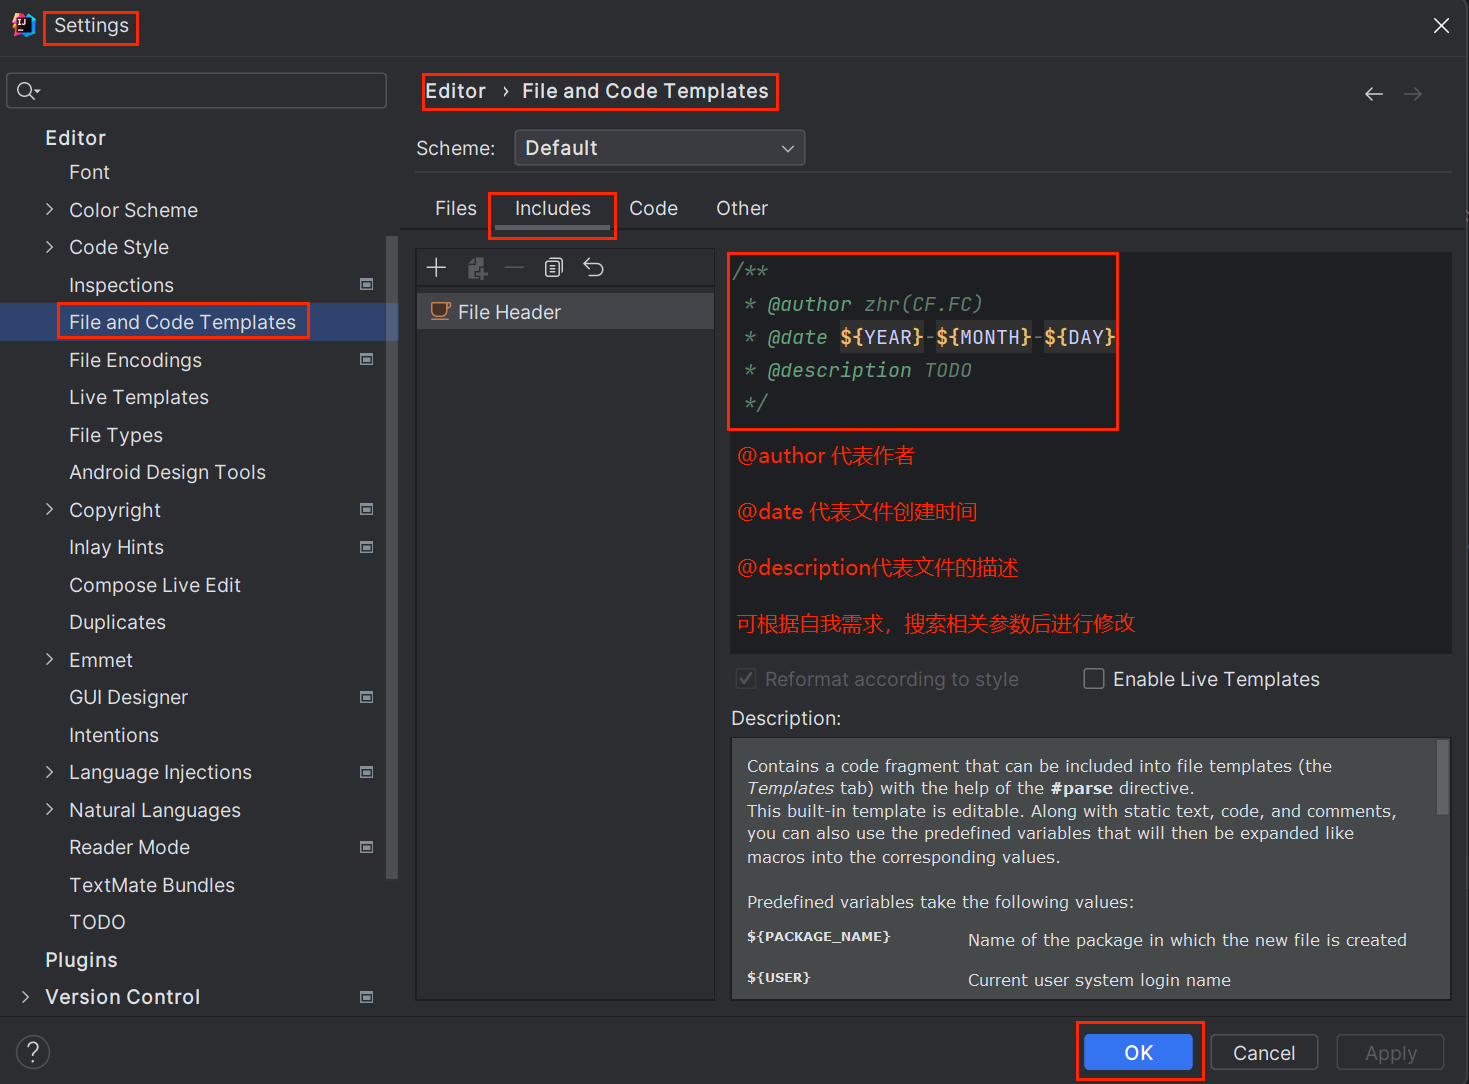Click the OK button
This screenshot has height=1084, width=1469.
[x=1139, y=1052]
